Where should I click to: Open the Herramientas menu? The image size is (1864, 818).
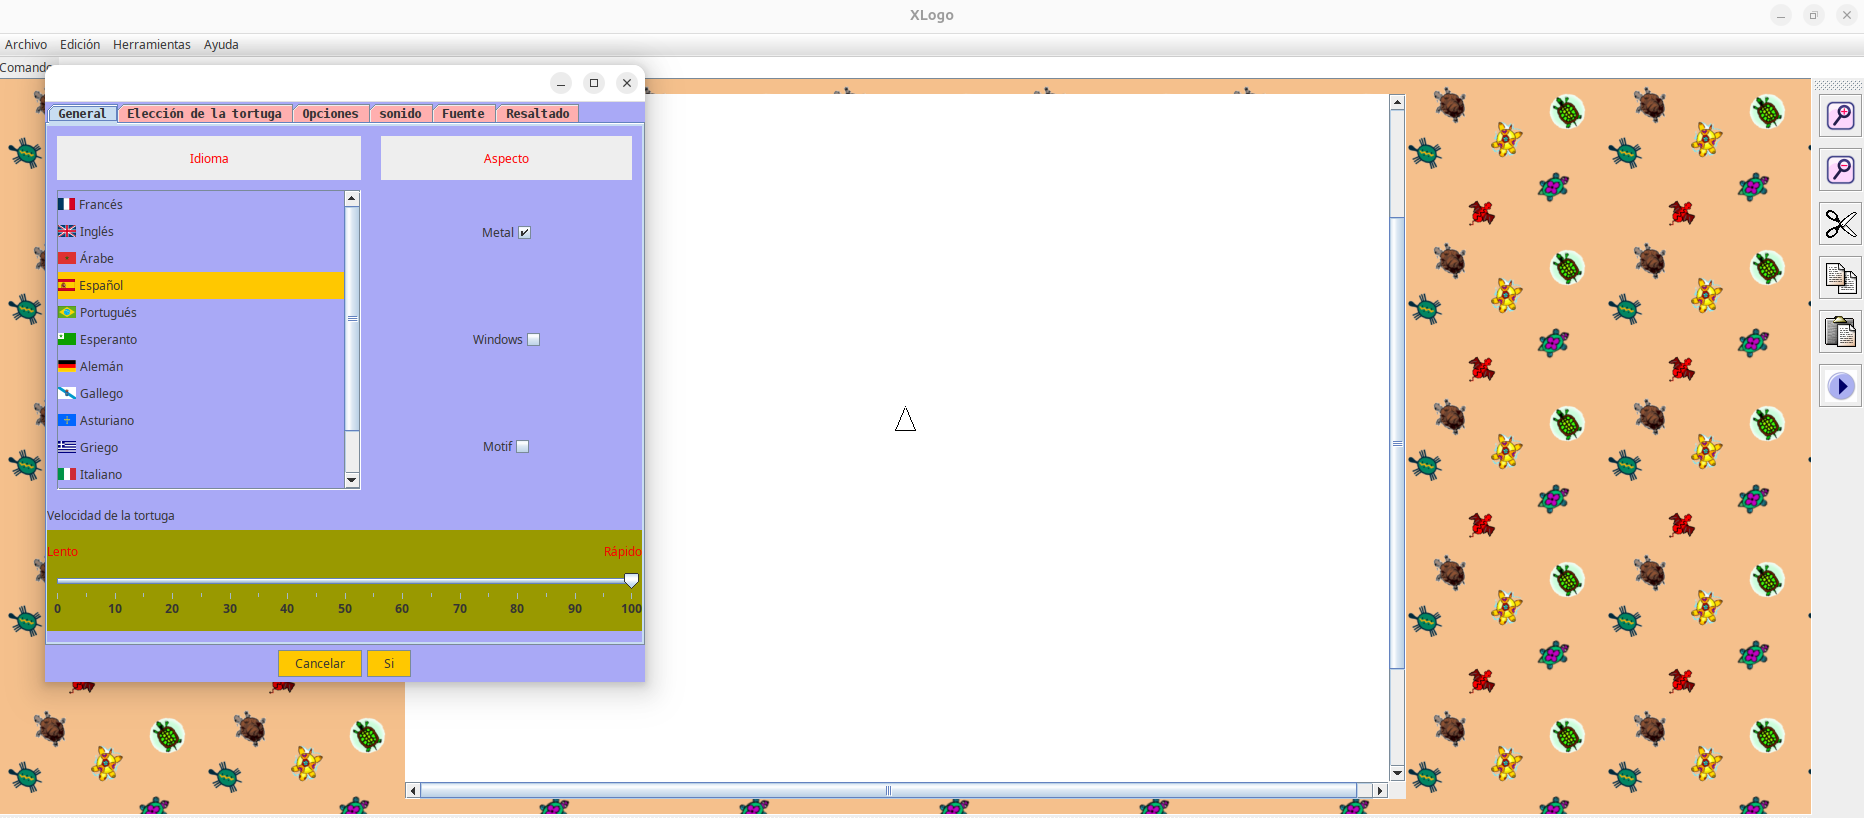(151, 45)
